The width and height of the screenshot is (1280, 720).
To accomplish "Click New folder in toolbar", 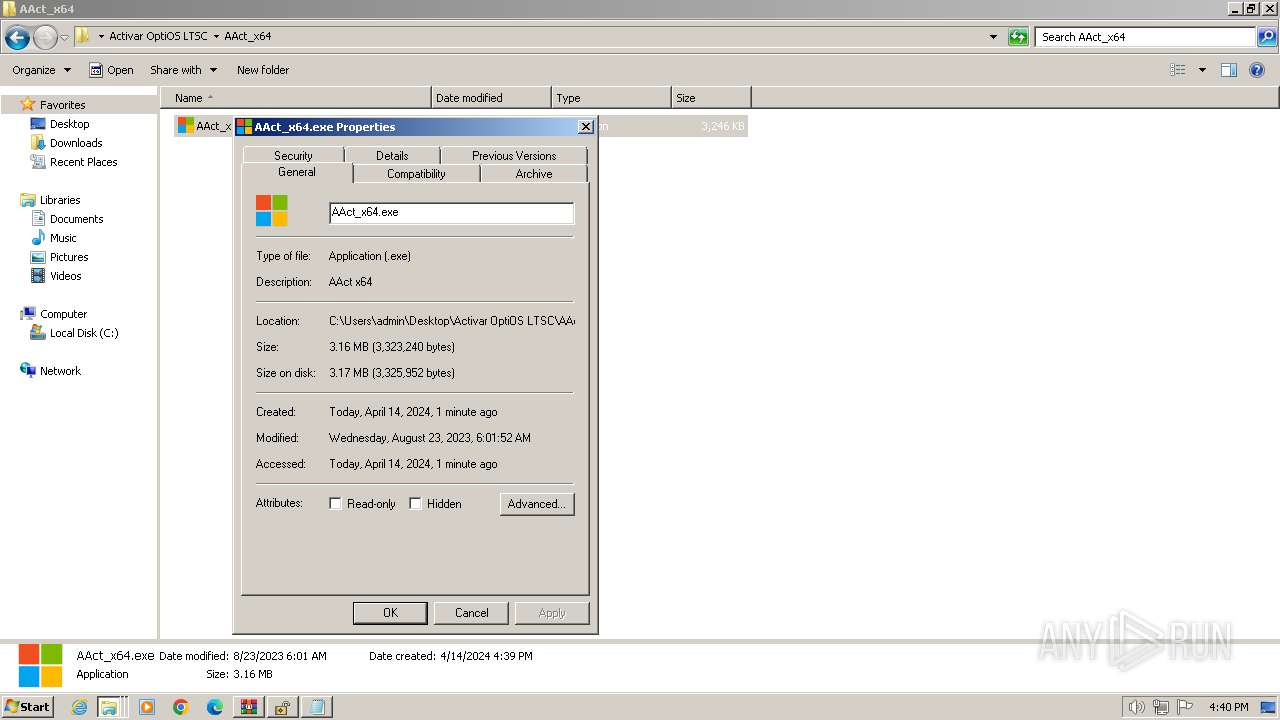I will coord(263,70).
